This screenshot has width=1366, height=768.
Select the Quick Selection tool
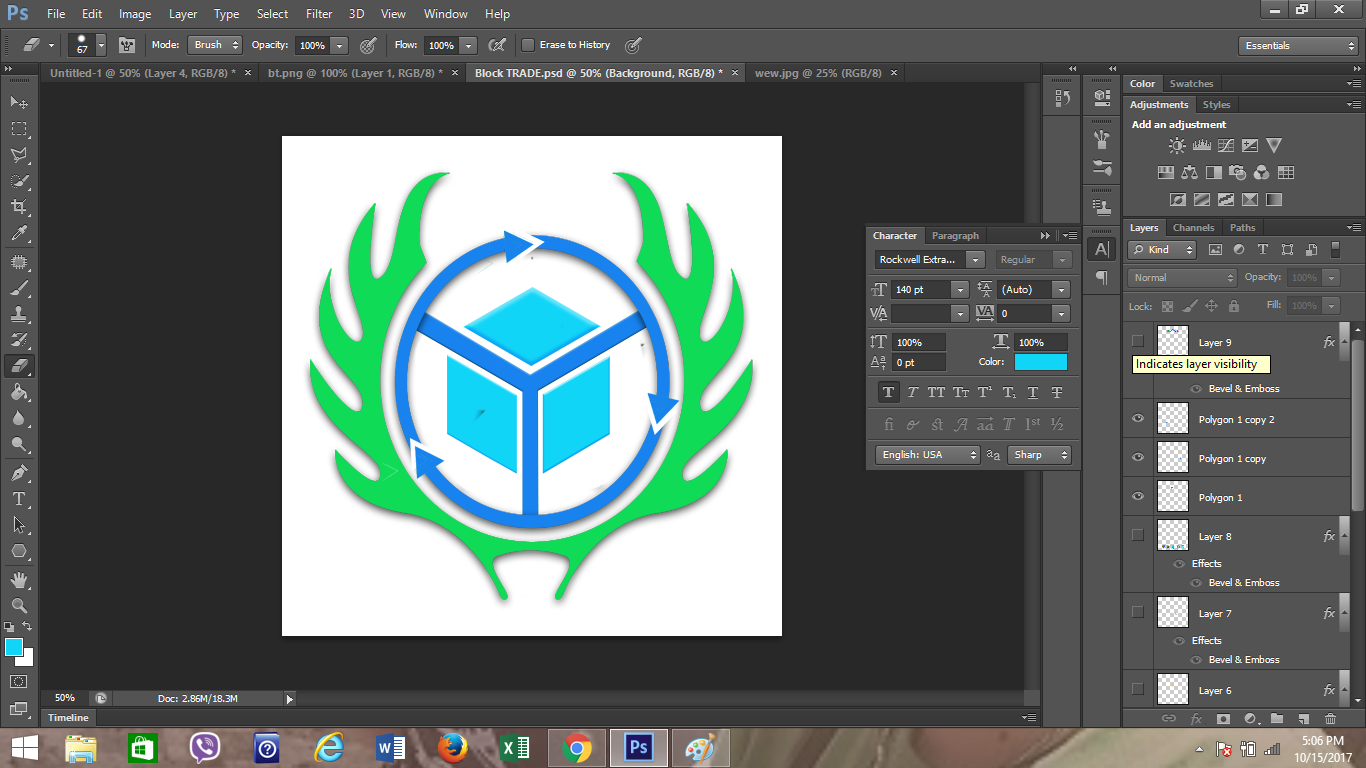[x=19, y=181]
